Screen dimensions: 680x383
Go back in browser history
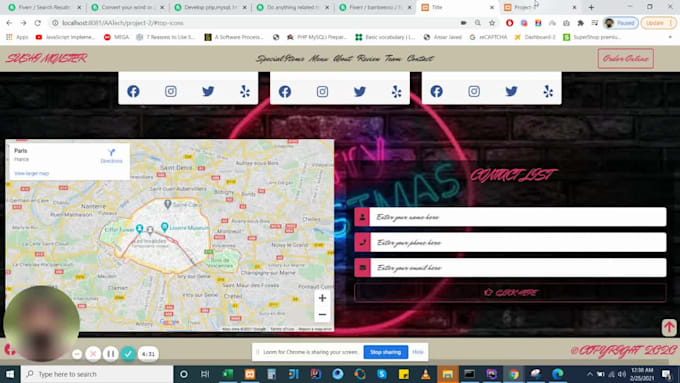click(9, 23)
